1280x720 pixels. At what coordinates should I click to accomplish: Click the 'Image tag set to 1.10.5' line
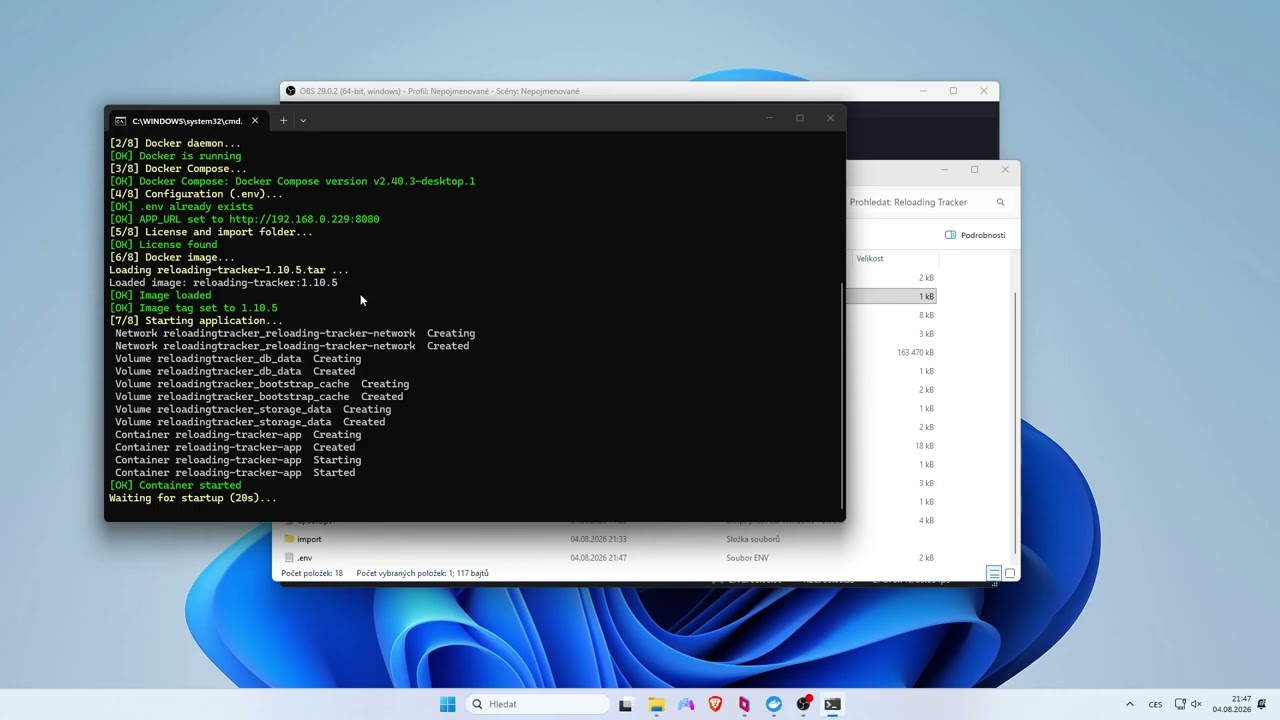point(193,308)
